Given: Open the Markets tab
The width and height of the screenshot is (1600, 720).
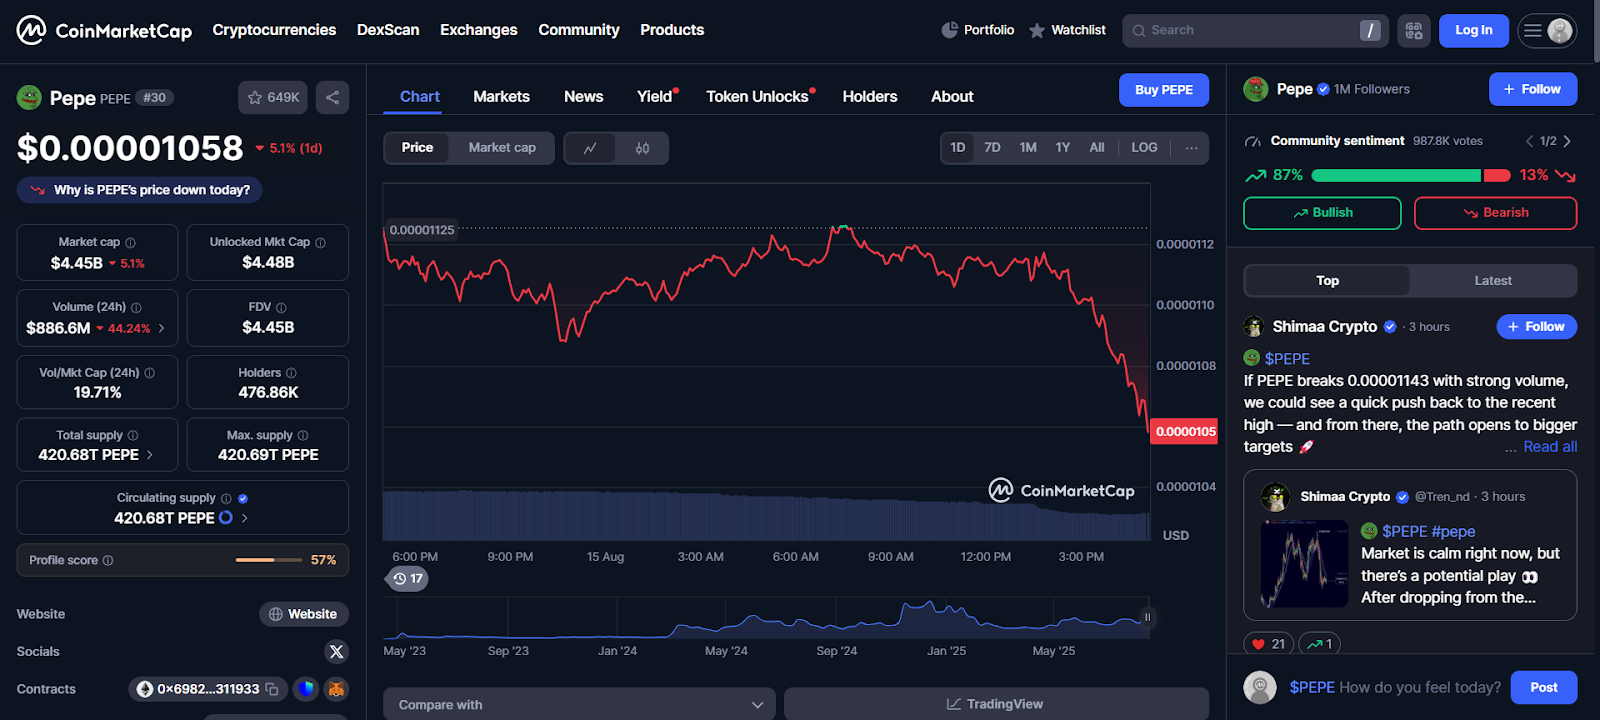Looking at the screenshot, I should click(501, 97).
